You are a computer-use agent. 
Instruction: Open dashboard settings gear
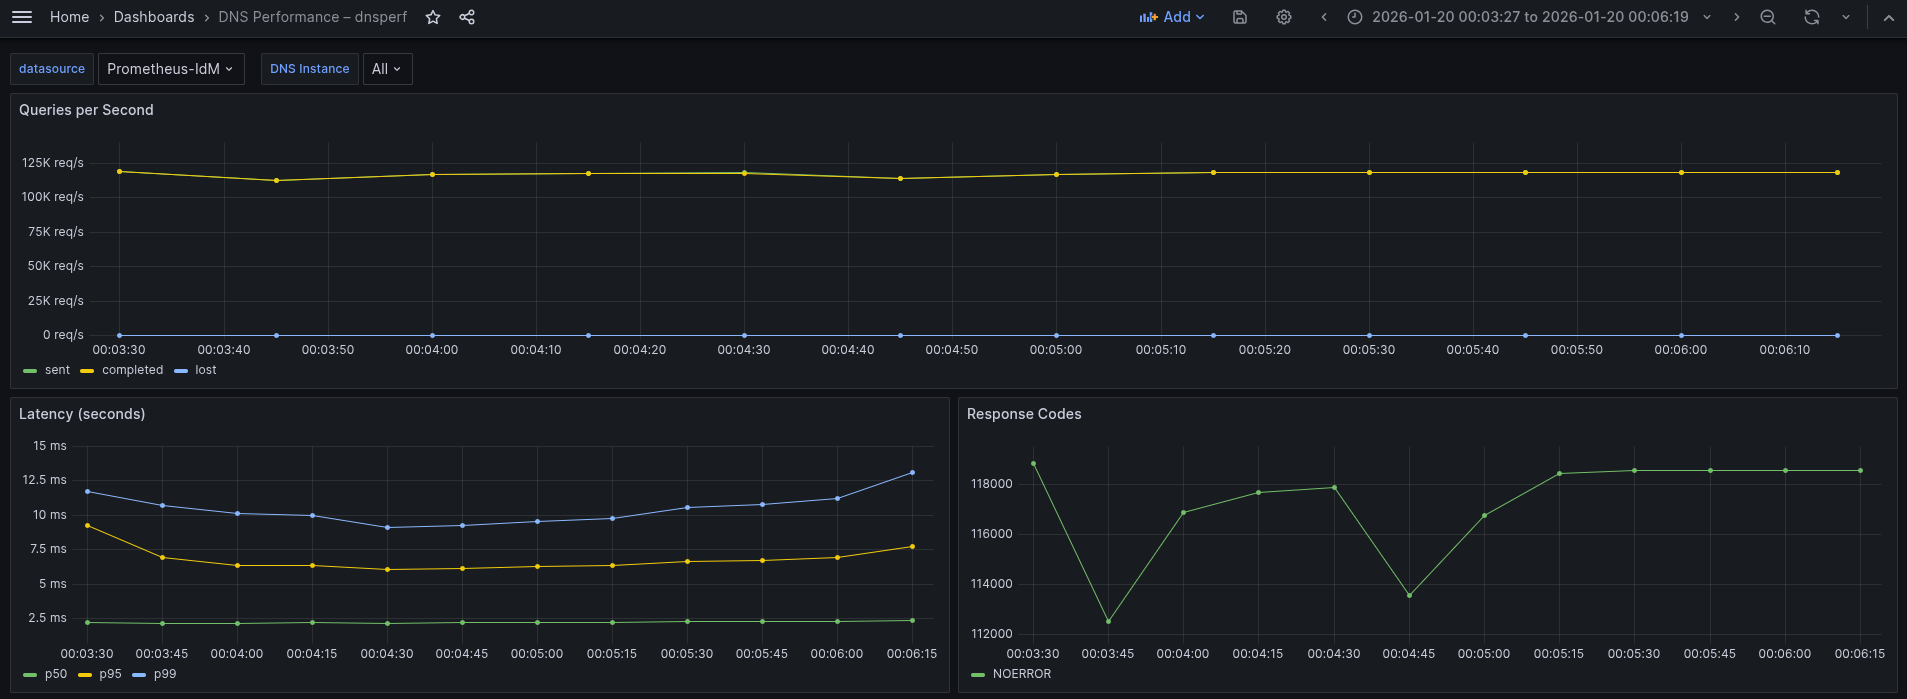[1284, 17]
